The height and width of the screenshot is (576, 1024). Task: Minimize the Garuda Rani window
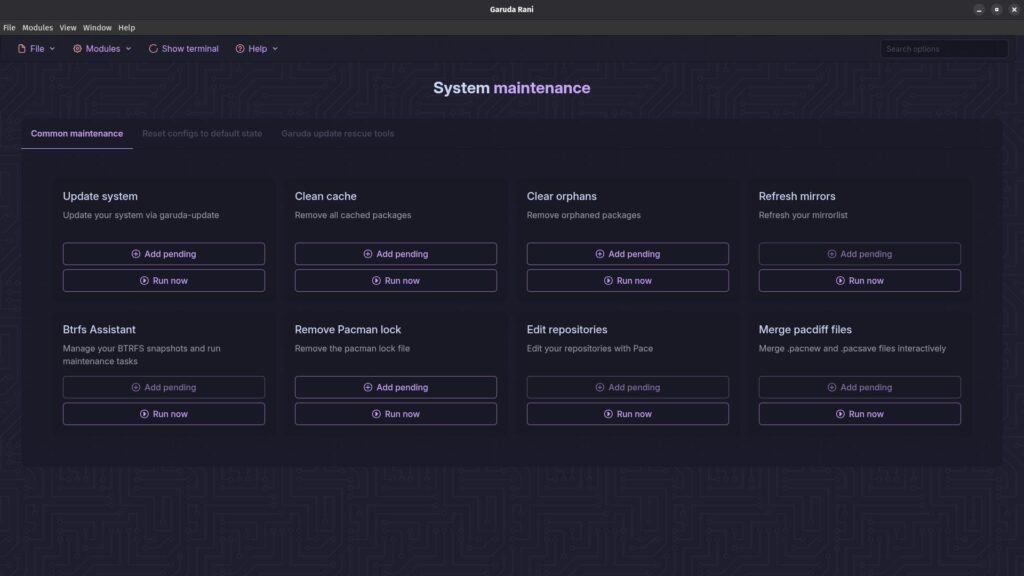tap(979, 10)
